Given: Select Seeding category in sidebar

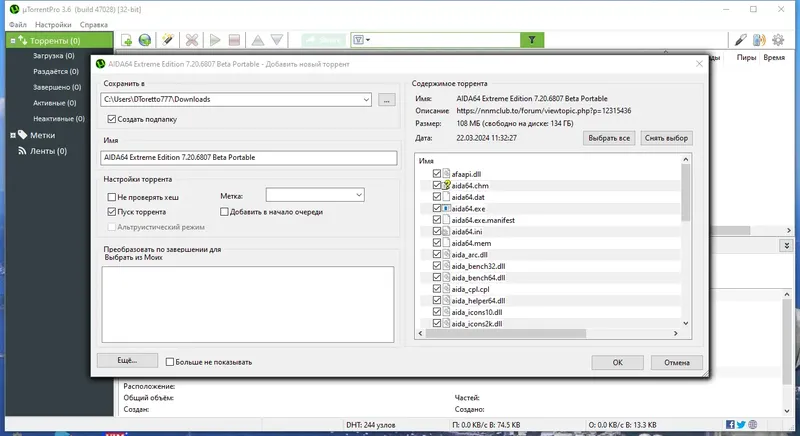Looking at the screenshot, I should (x=56, y=71).
